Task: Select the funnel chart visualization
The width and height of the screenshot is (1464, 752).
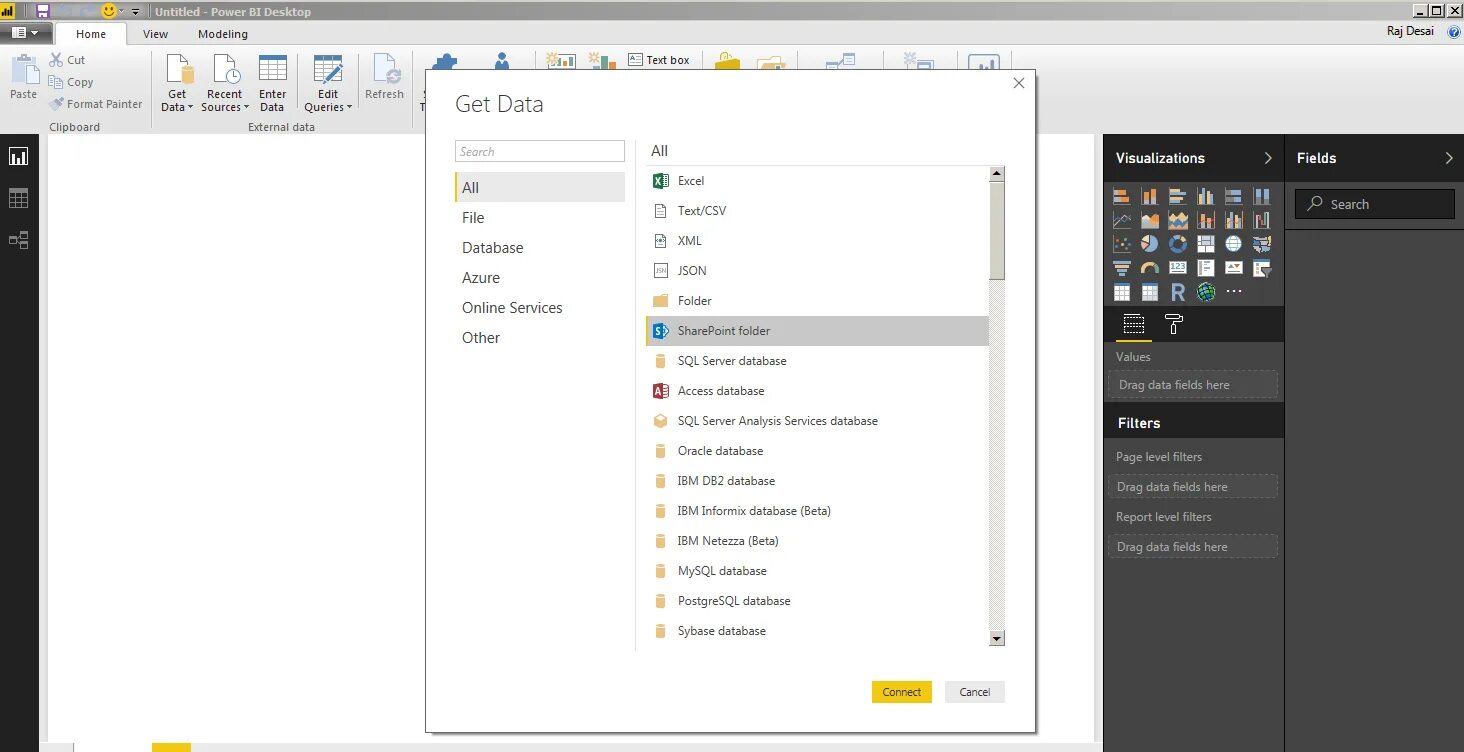Action: click(x=1121, y=268)
